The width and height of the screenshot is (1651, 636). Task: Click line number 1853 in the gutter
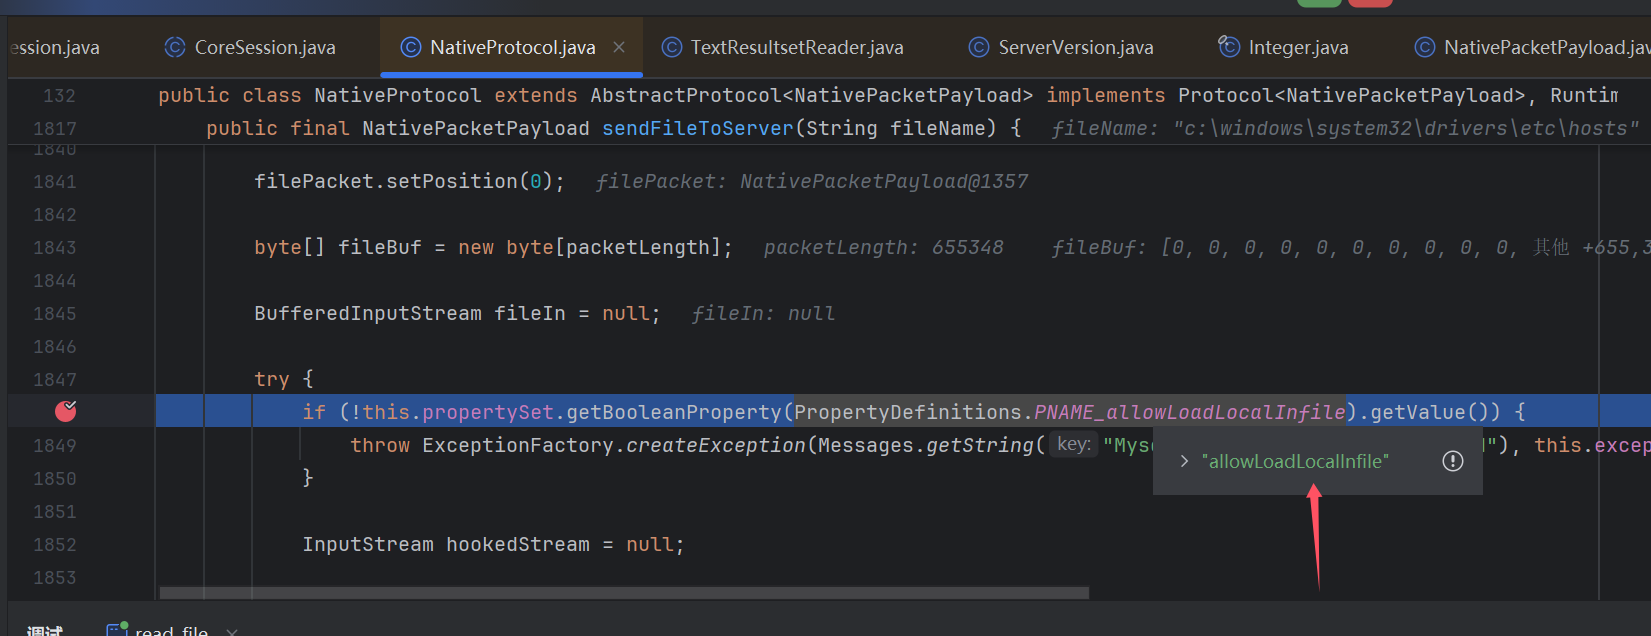pos(55,578)
